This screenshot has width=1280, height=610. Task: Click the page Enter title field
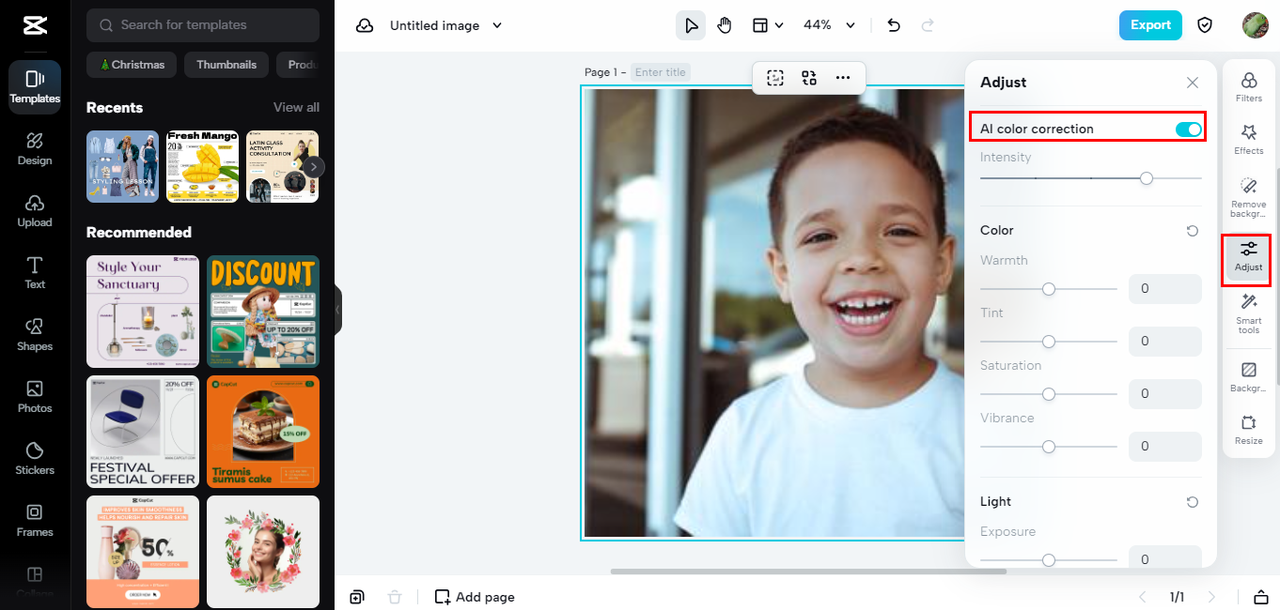point(661,72)
